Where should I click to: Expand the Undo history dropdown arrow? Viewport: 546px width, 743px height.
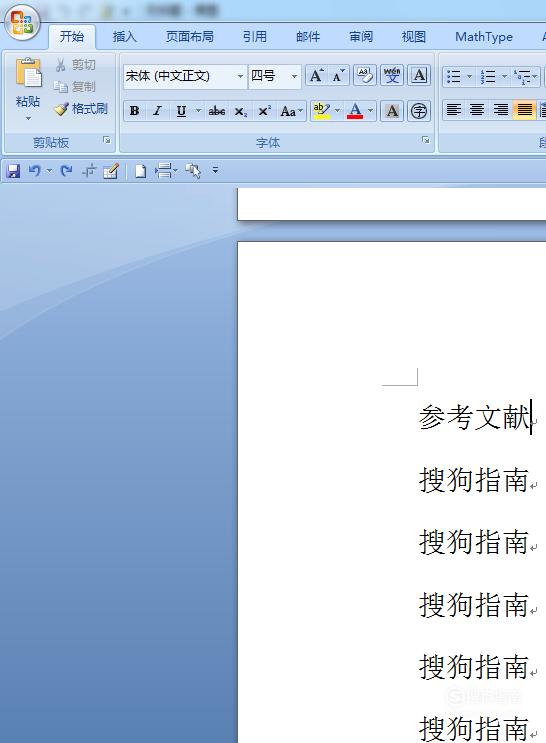pyautogui.click(x=49, y=171)
